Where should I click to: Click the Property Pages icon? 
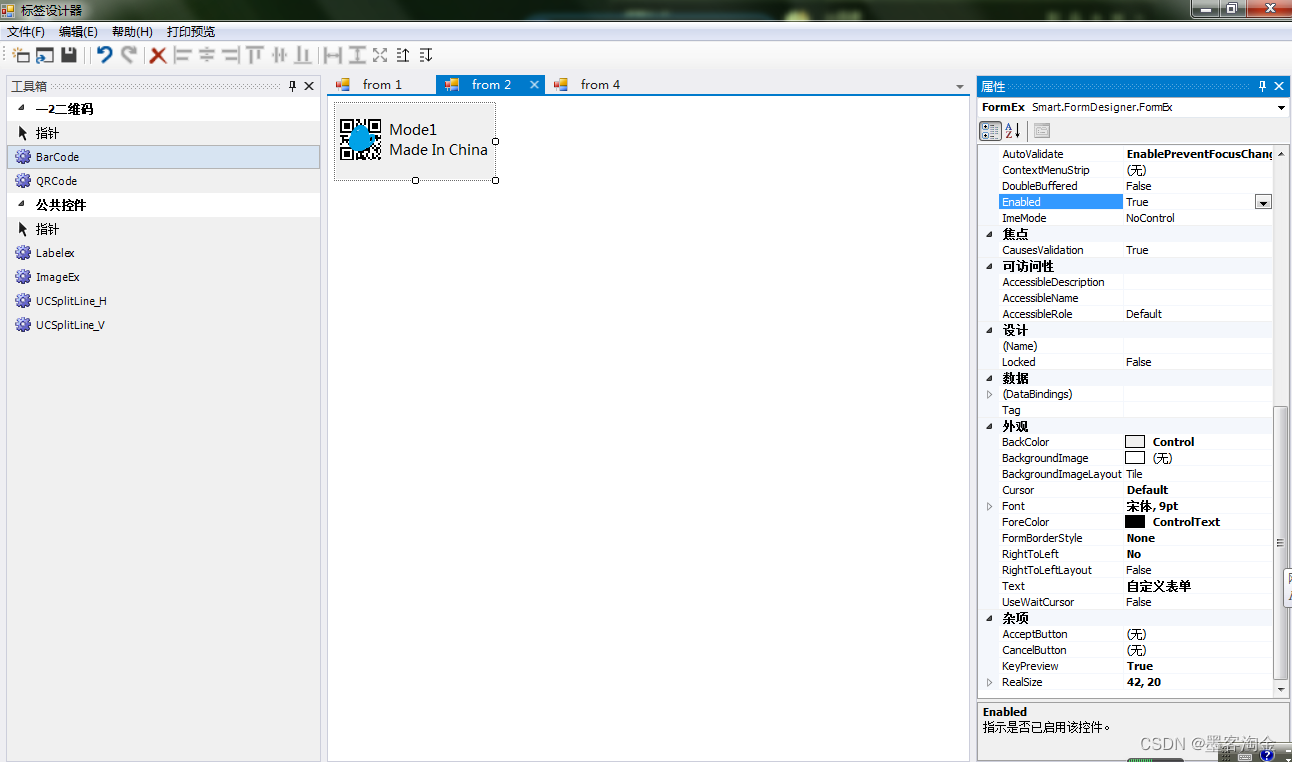pyautogui.click(x=1042, y=131)
